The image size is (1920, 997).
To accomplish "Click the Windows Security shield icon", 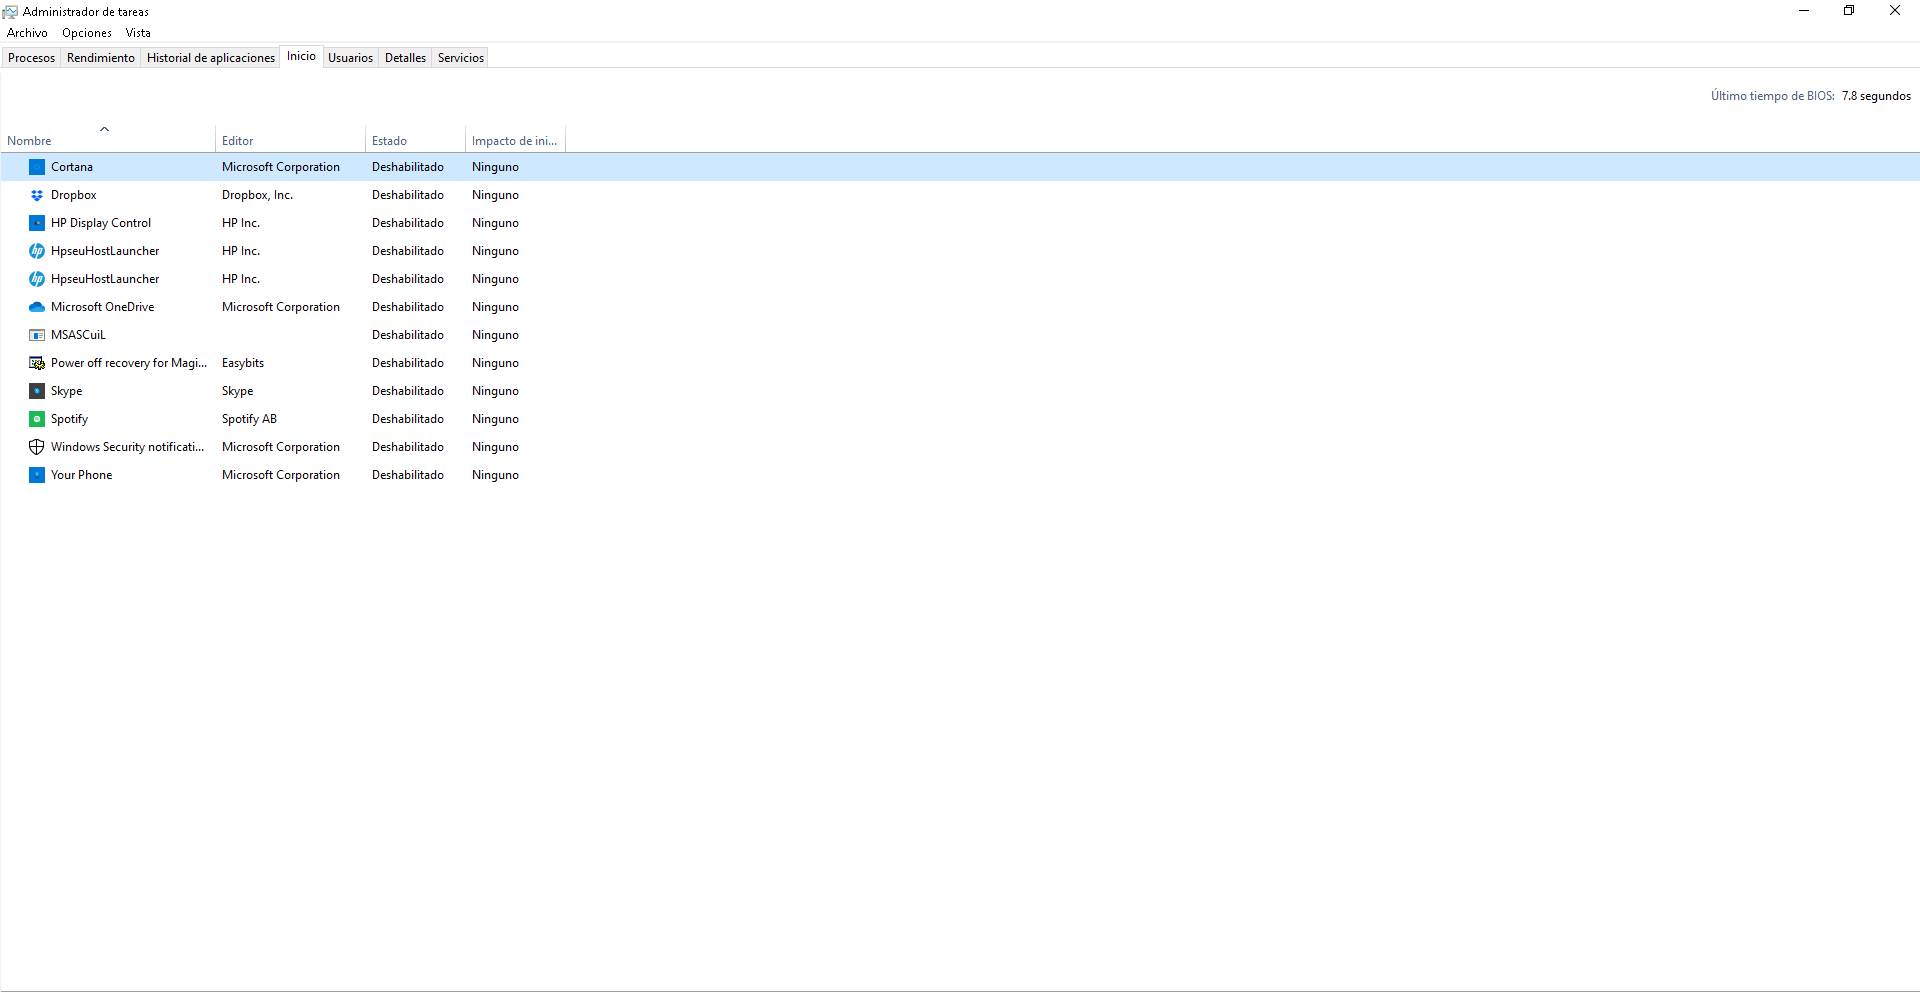I will tap(37, 447).
